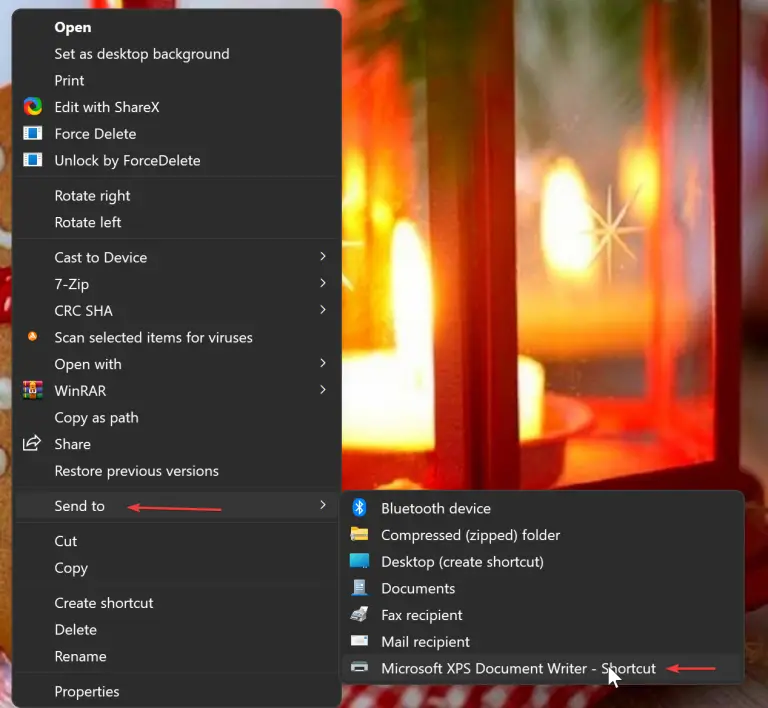Click the Mail recipient envelope icon
The width and height of the screenshot is (768, 708).
[x=360, y=640]
